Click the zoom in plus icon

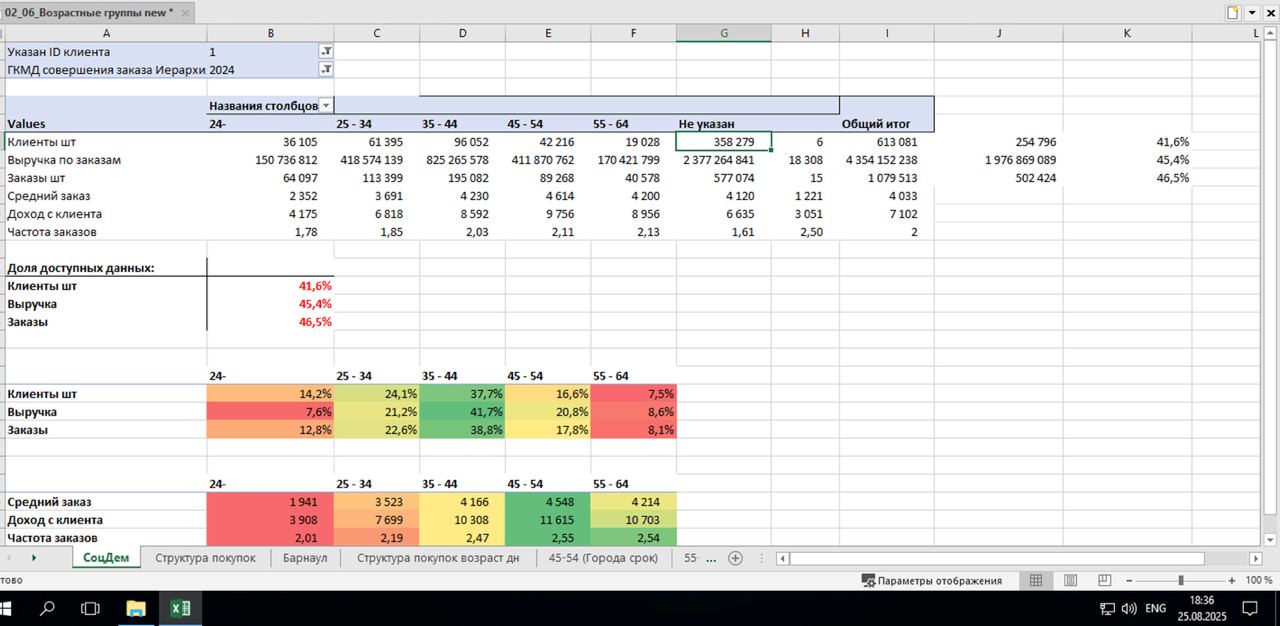point(1233,581)
